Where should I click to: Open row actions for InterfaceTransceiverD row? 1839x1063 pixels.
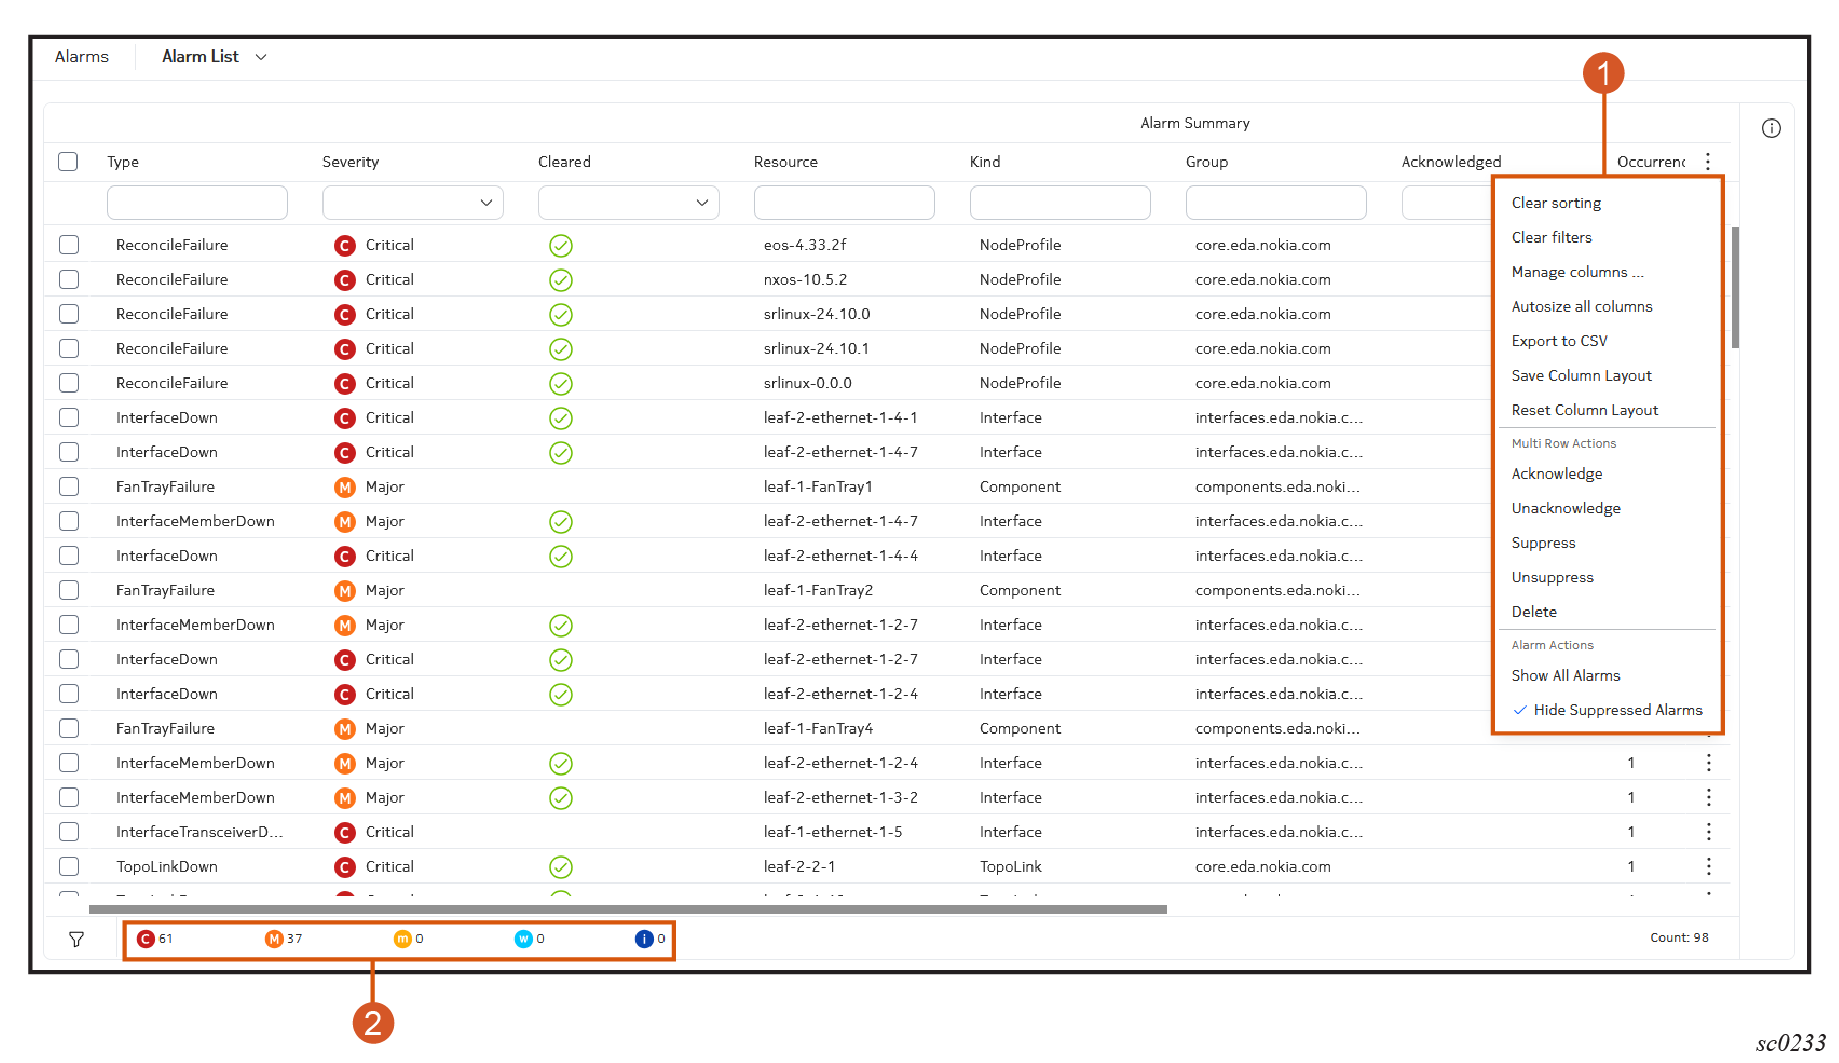pos(1709,832)
